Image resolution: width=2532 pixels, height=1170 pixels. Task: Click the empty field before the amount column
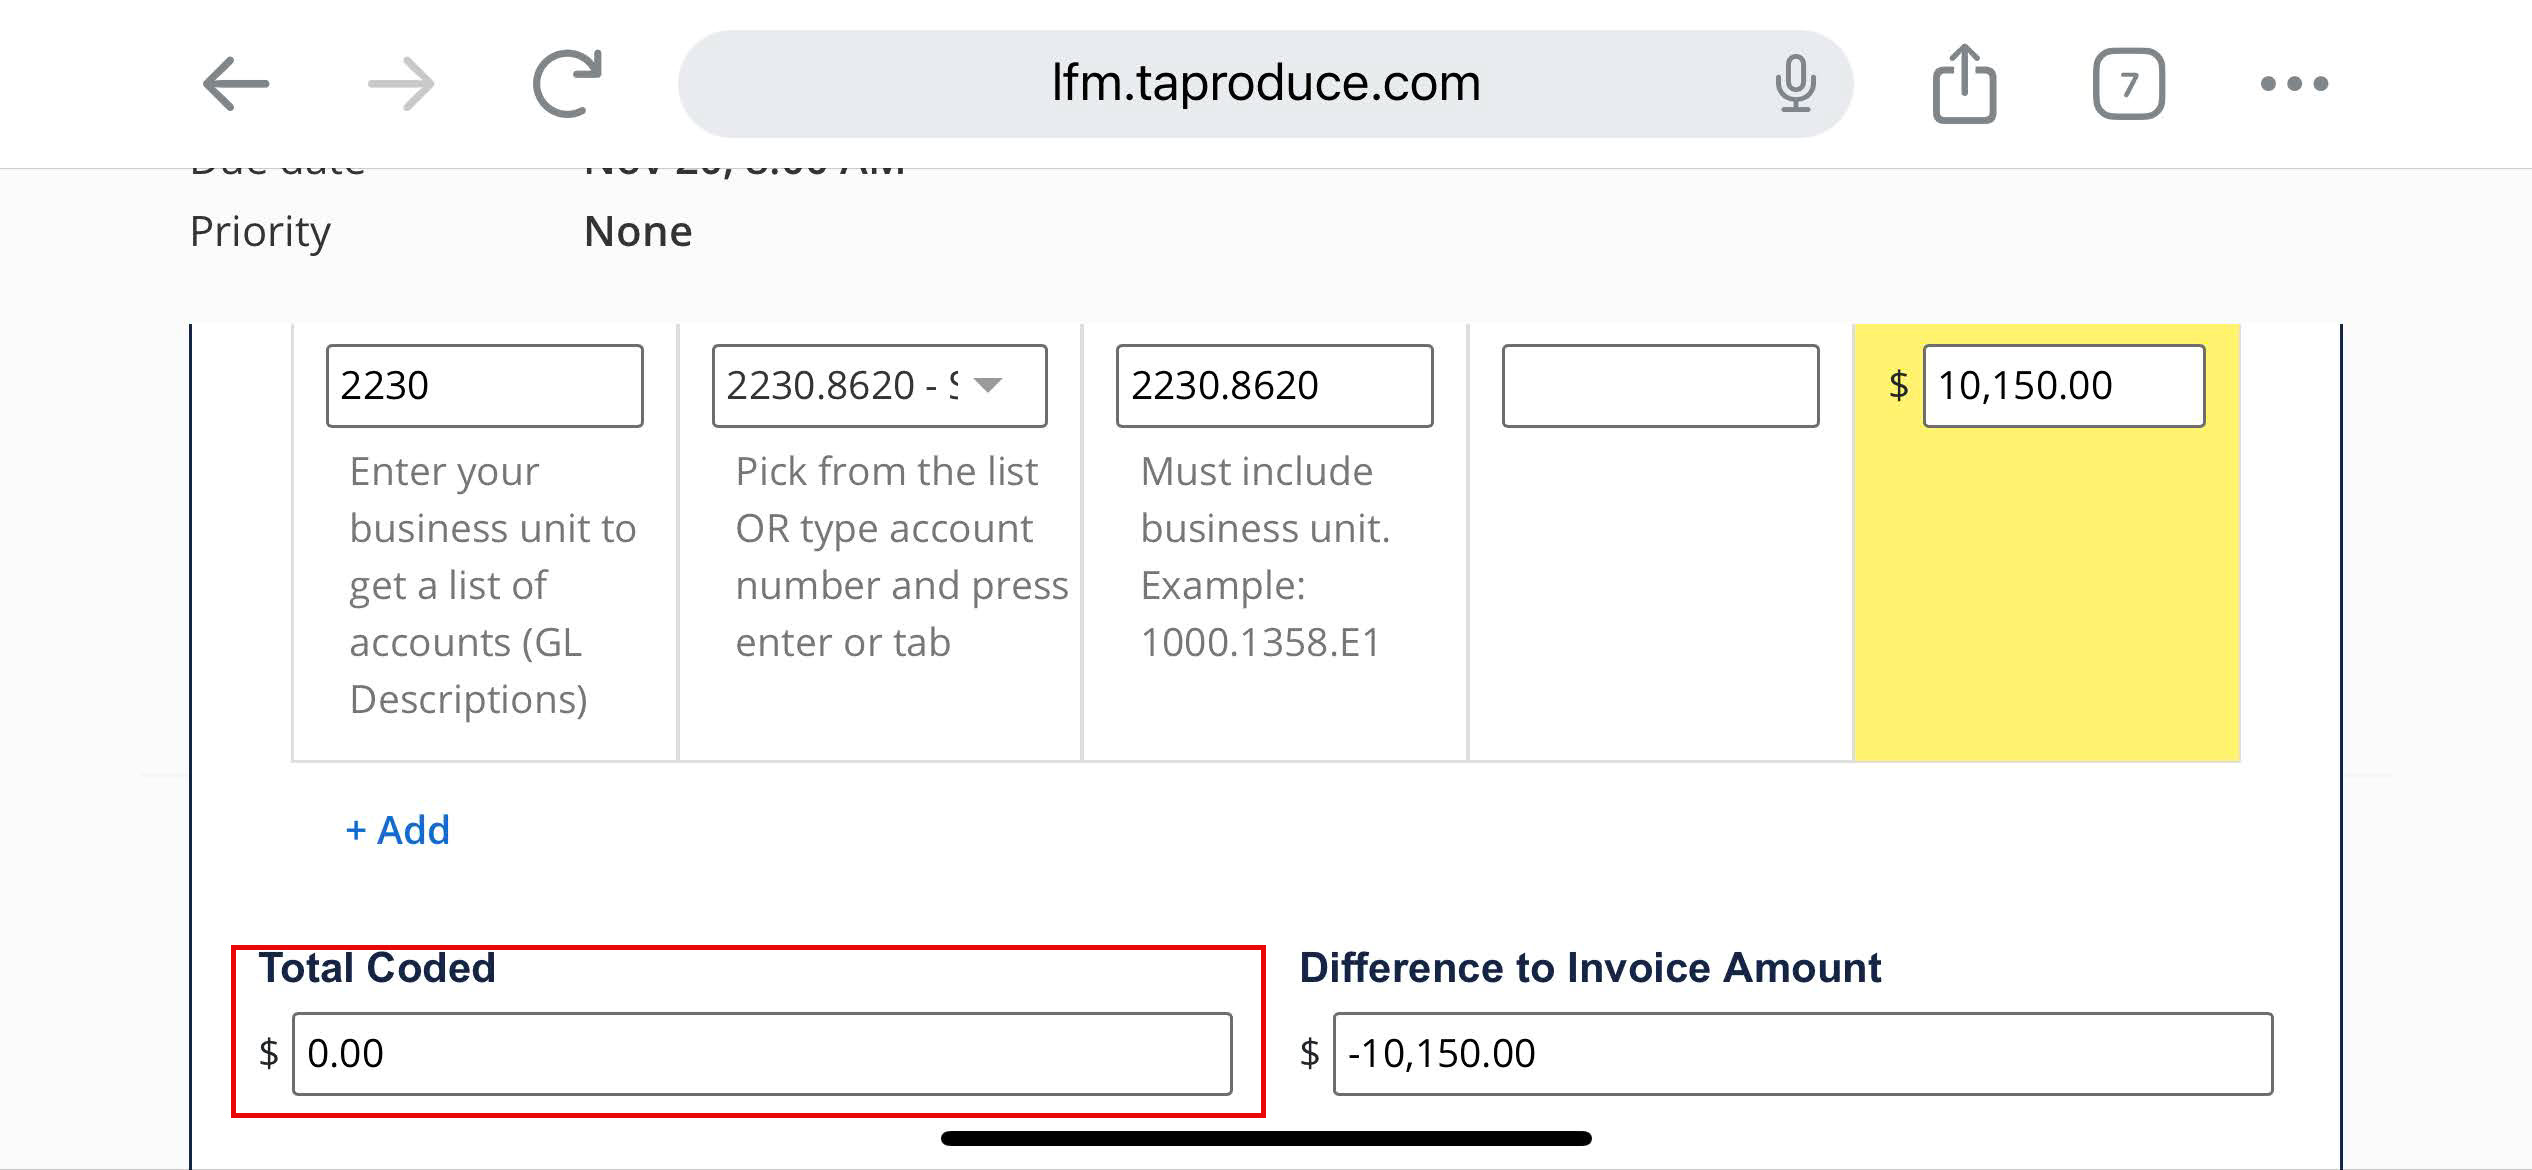(x=1660, y=386)
